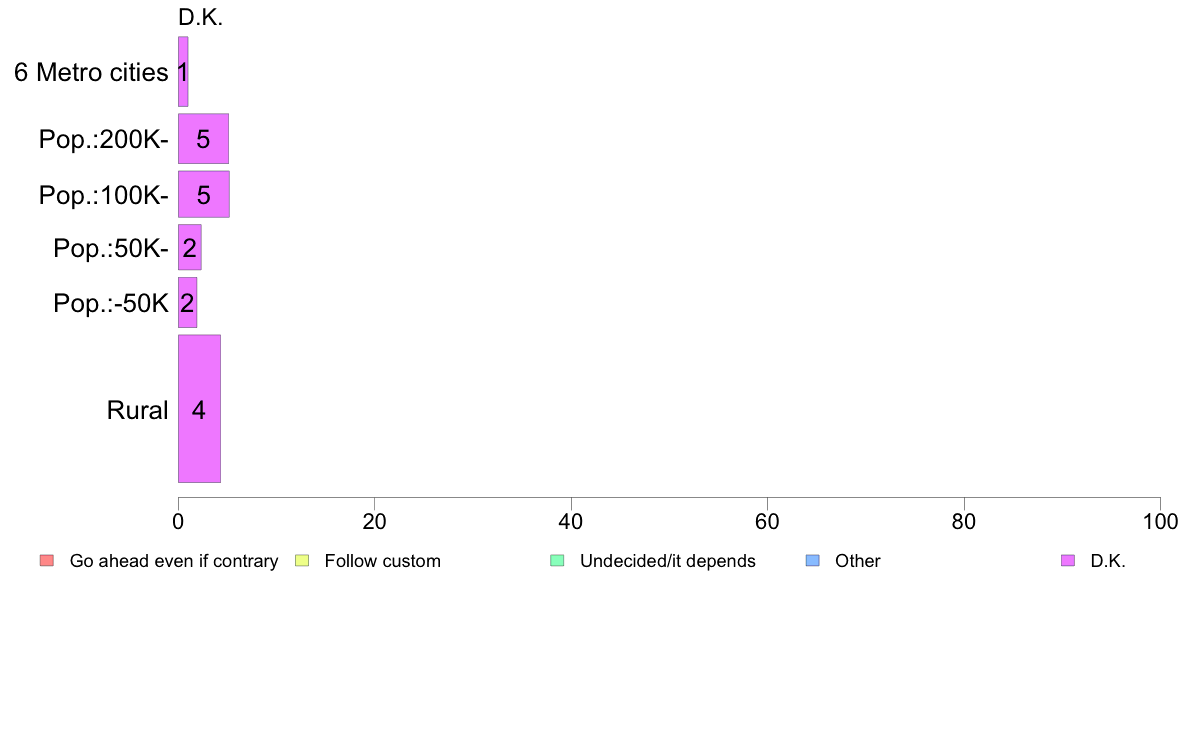Click the red Go ahead even if contrary swatch
The width and height of the screenshot is (1188, 736).
click(47, 561)
